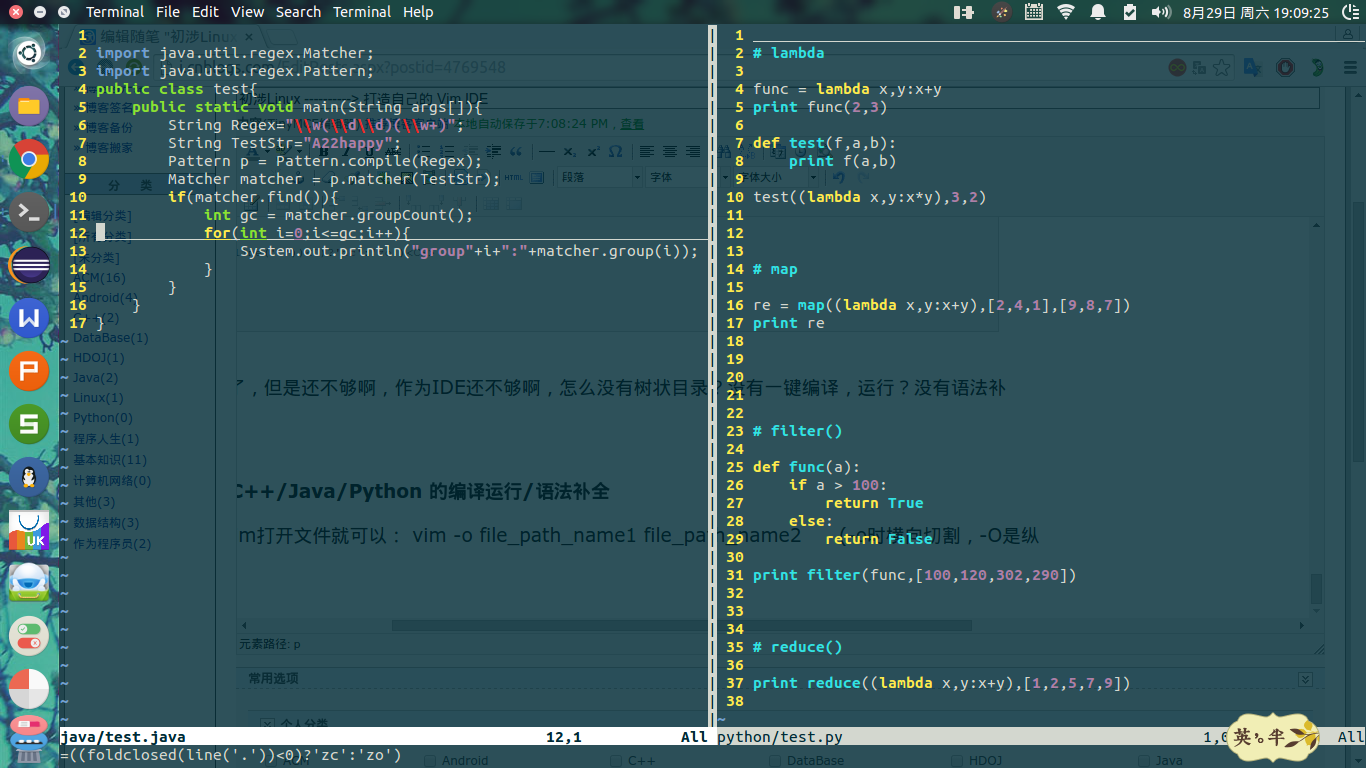Click DataBase(1) category link in browser behind
The height and width of the screenshot is (768, 1366).
click(x=110, y=338)
